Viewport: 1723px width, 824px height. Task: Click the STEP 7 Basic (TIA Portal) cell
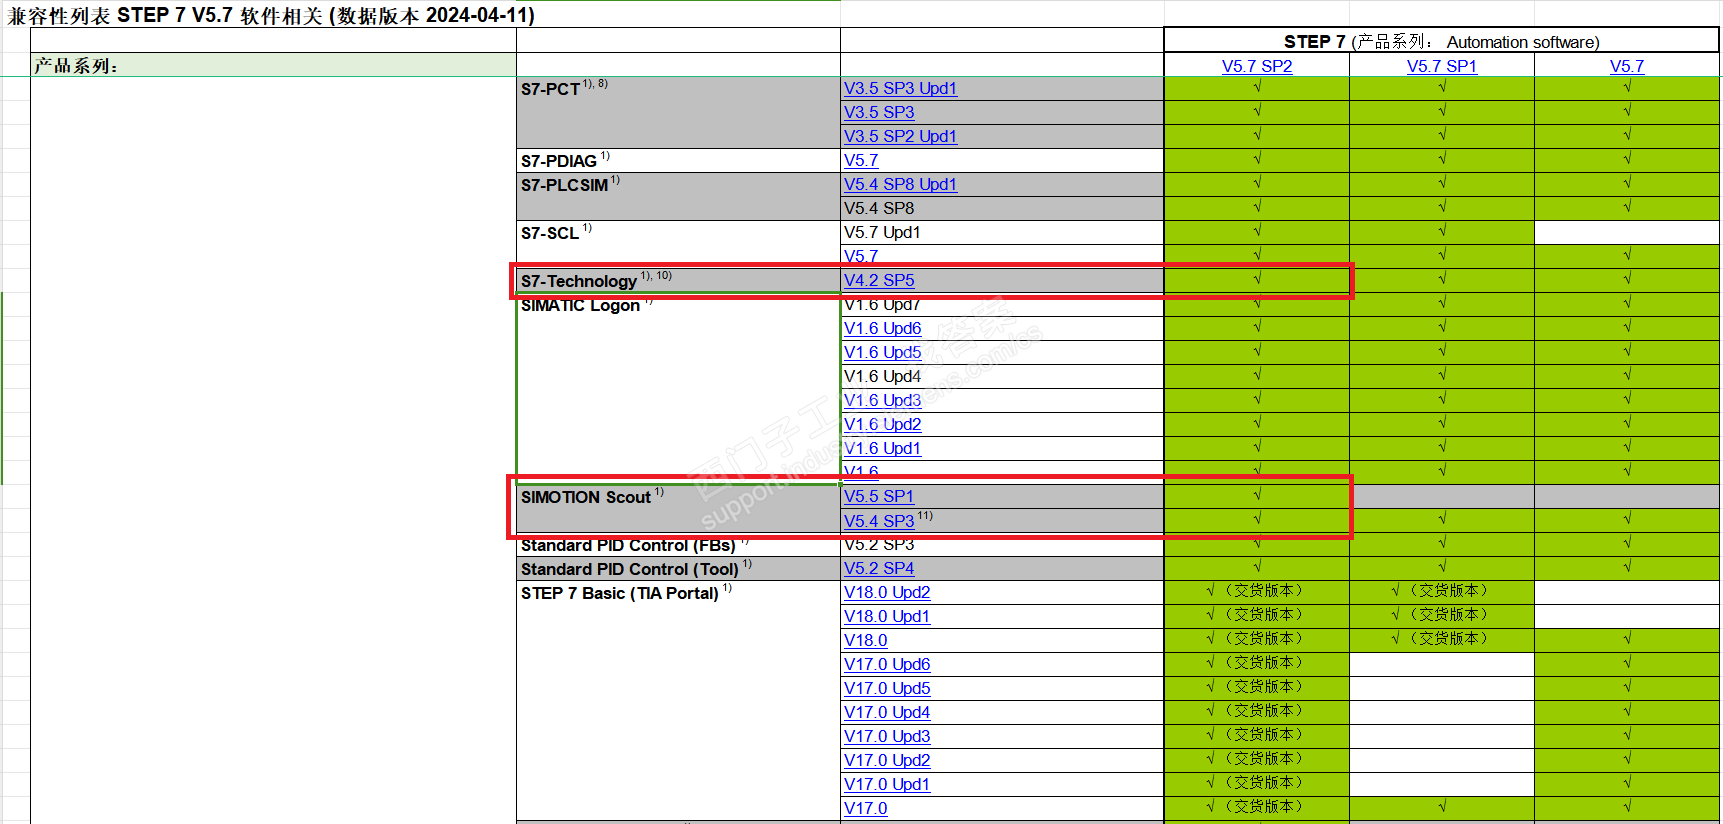click(x=678, y=700)
